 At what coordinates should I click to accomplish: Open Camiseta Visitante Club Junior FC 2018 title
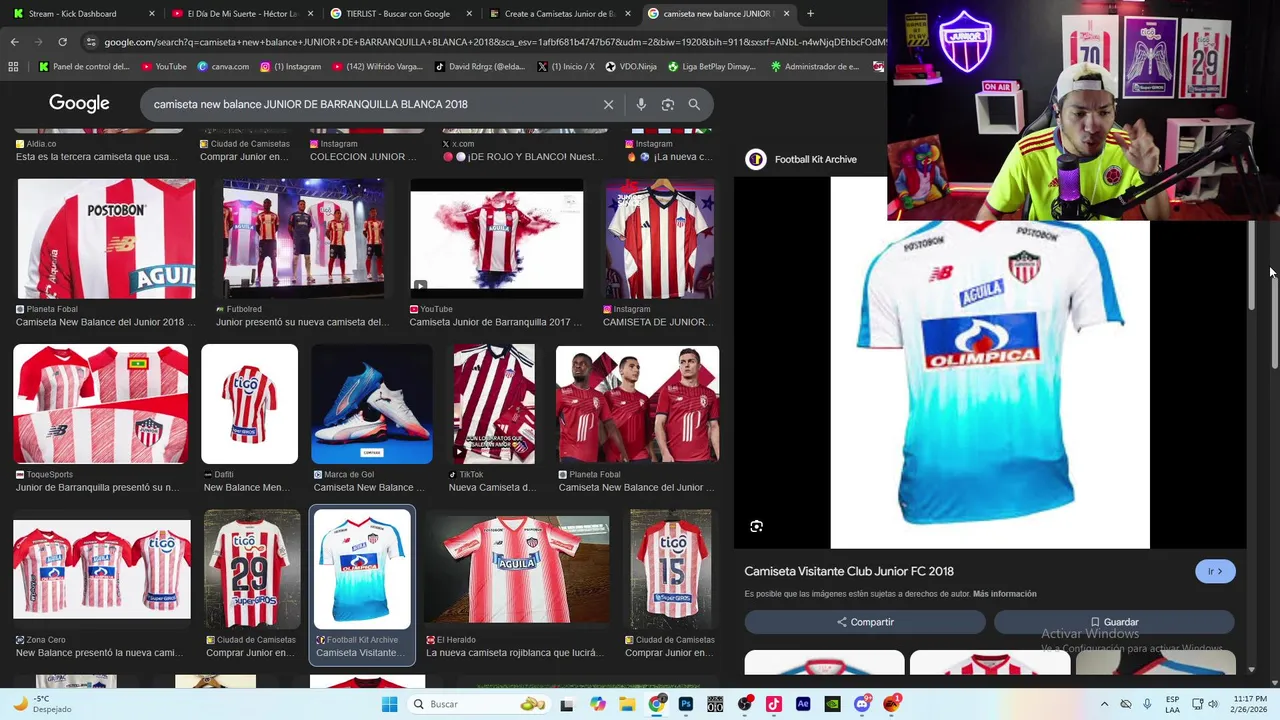pyautogui.click(x=849, y=571)
